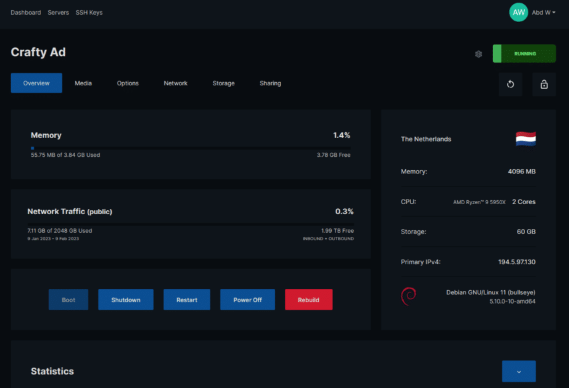Open the Dashboard nav link

tap(26, 13)
